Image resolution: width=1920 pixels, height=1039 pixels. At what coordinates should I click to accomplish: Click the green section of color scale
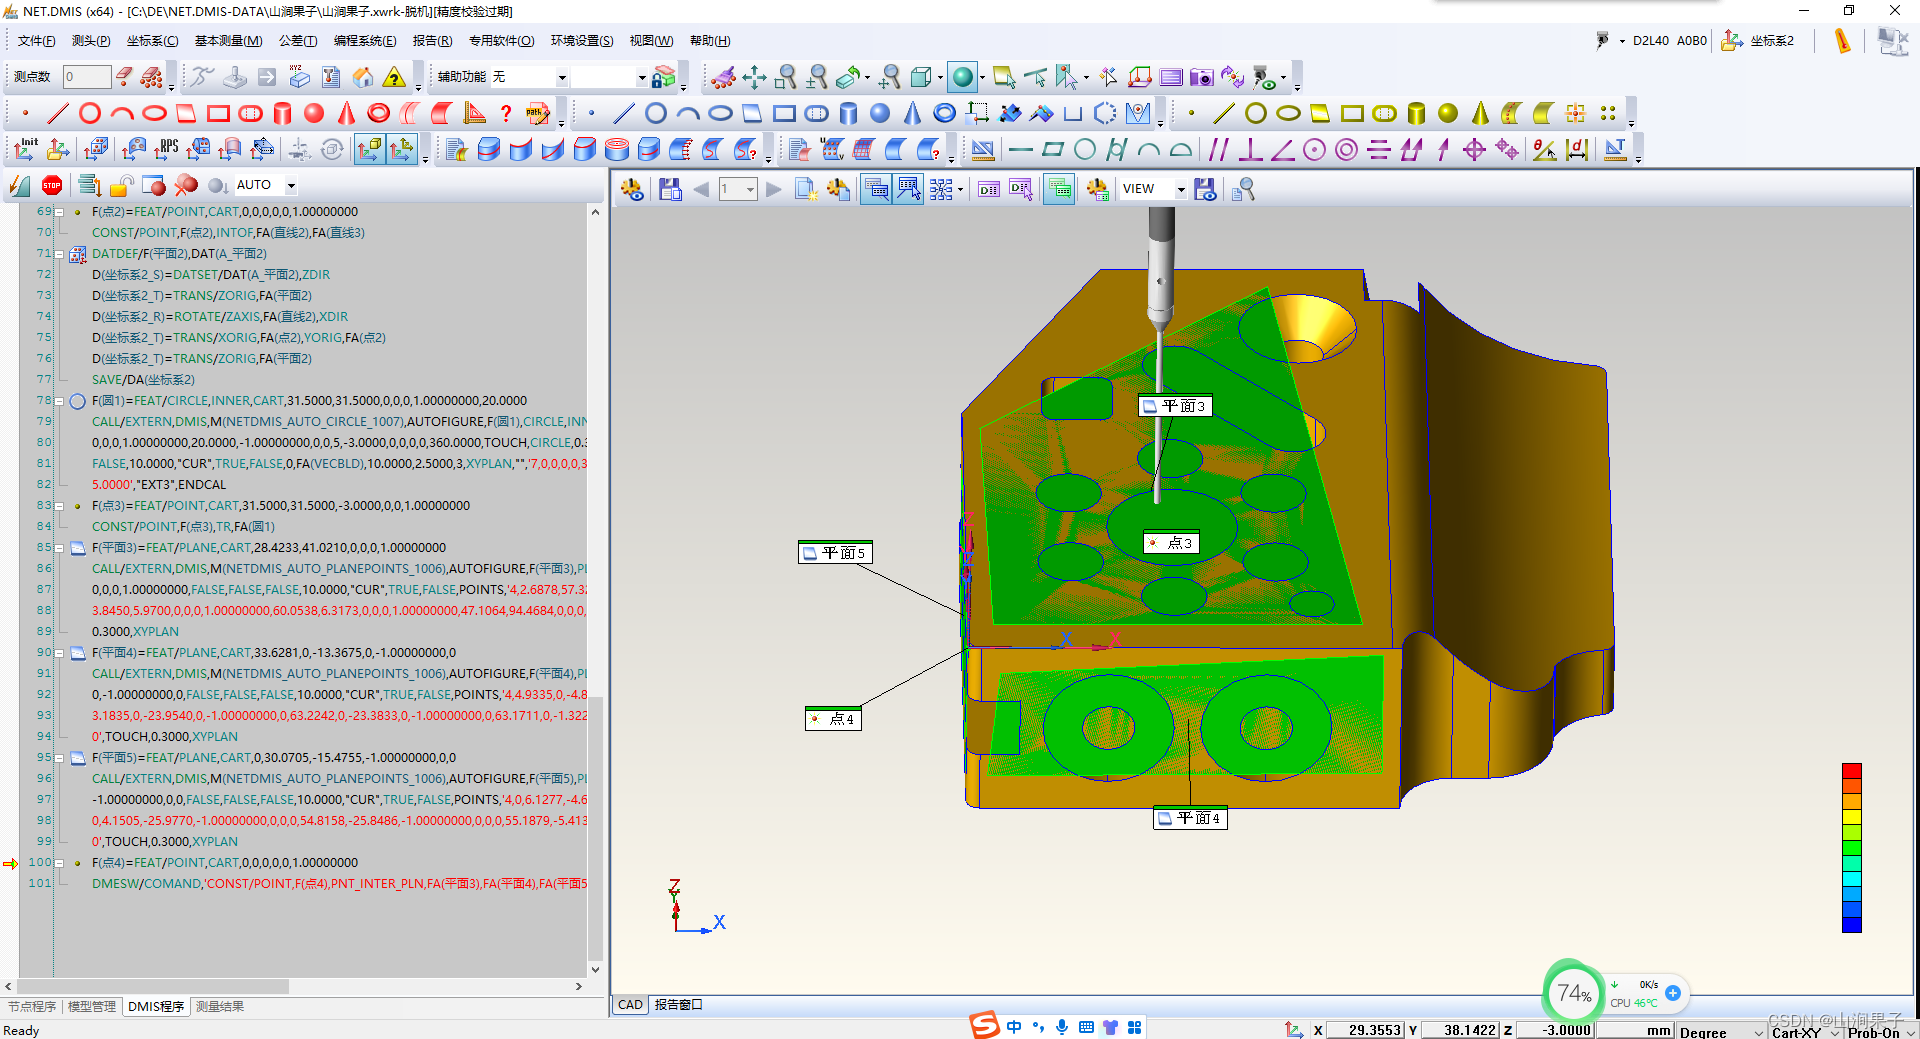click(x=1852, y=848)
